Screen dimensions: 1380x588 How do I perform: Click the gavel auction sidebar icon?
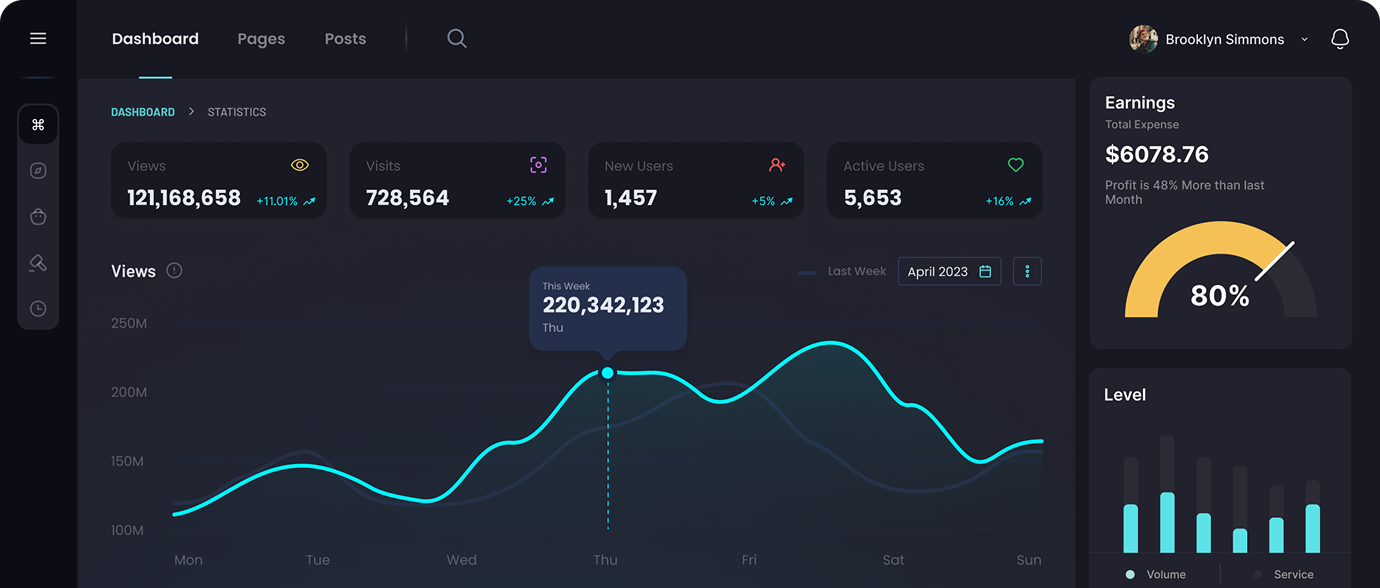coord(38,263)
